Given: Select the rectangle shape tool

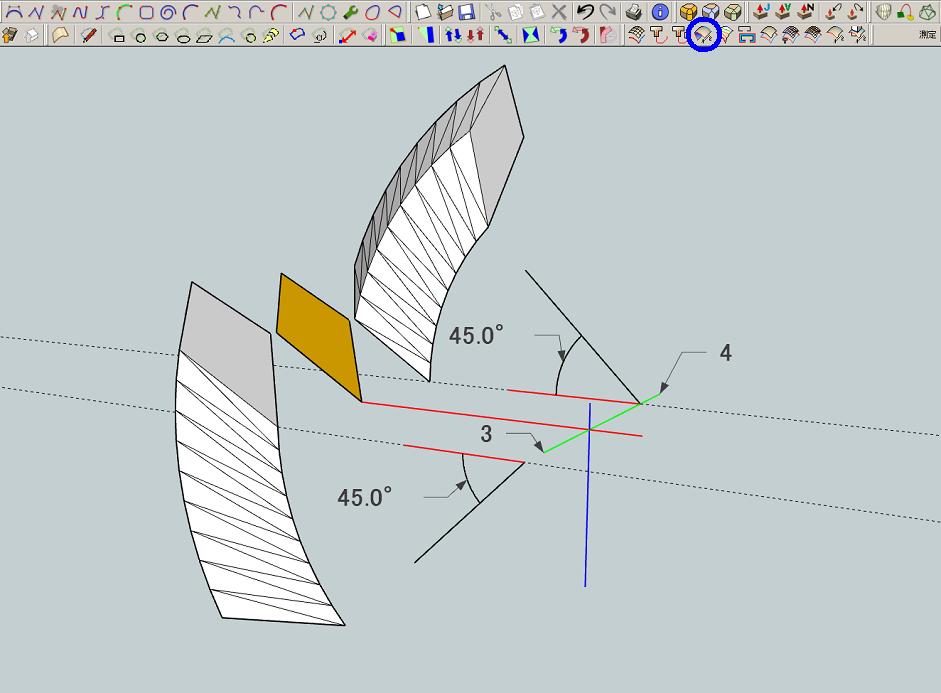Looking at the screenshot, I should click(x=119, y=37).
